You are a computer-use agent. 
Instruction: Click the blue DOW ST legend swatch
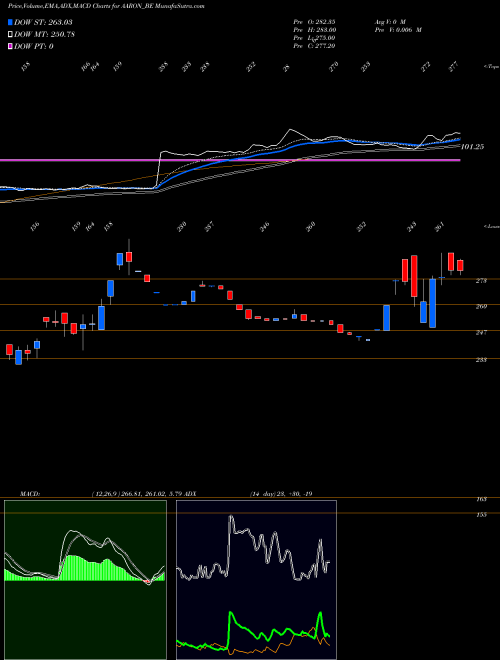click(x=10, y=22)
